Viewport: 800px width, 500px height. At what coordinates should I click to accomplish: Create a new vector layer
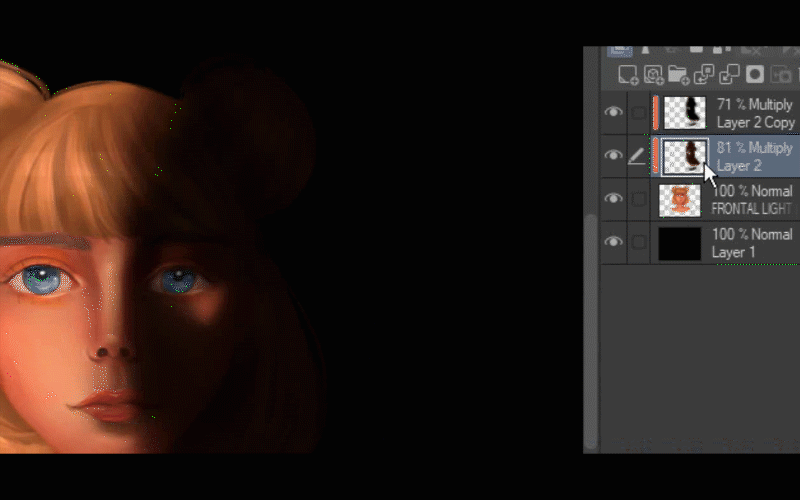click(654, 74)
